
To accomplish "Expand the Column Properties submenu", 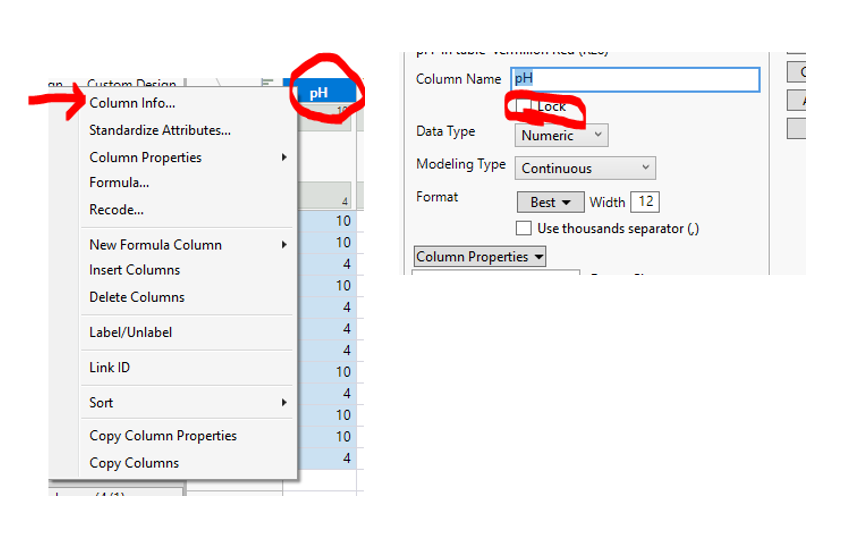I will coord(145,157).
